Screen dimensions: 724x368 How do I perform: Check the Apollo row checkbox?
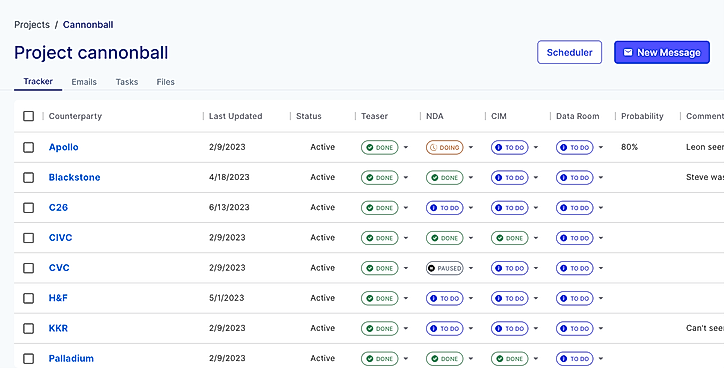click(29, 147)
